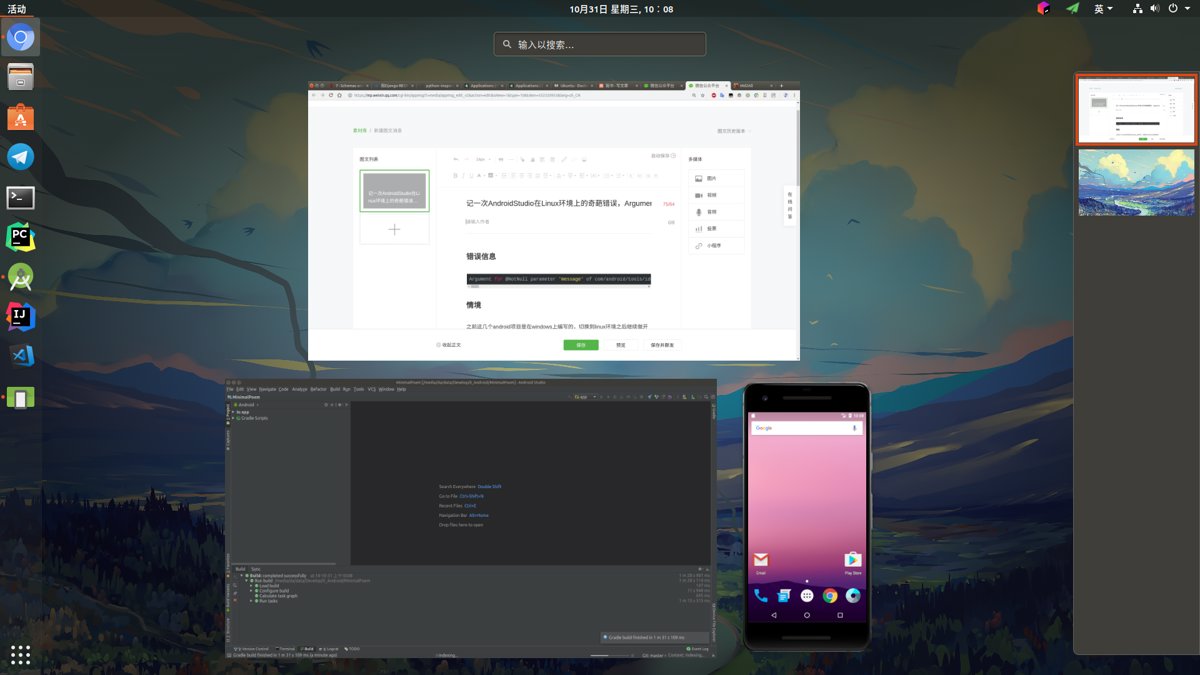This screenshot has width=1200, height=675.
Task: Open File menu in Android Studio
Action: 230,389
